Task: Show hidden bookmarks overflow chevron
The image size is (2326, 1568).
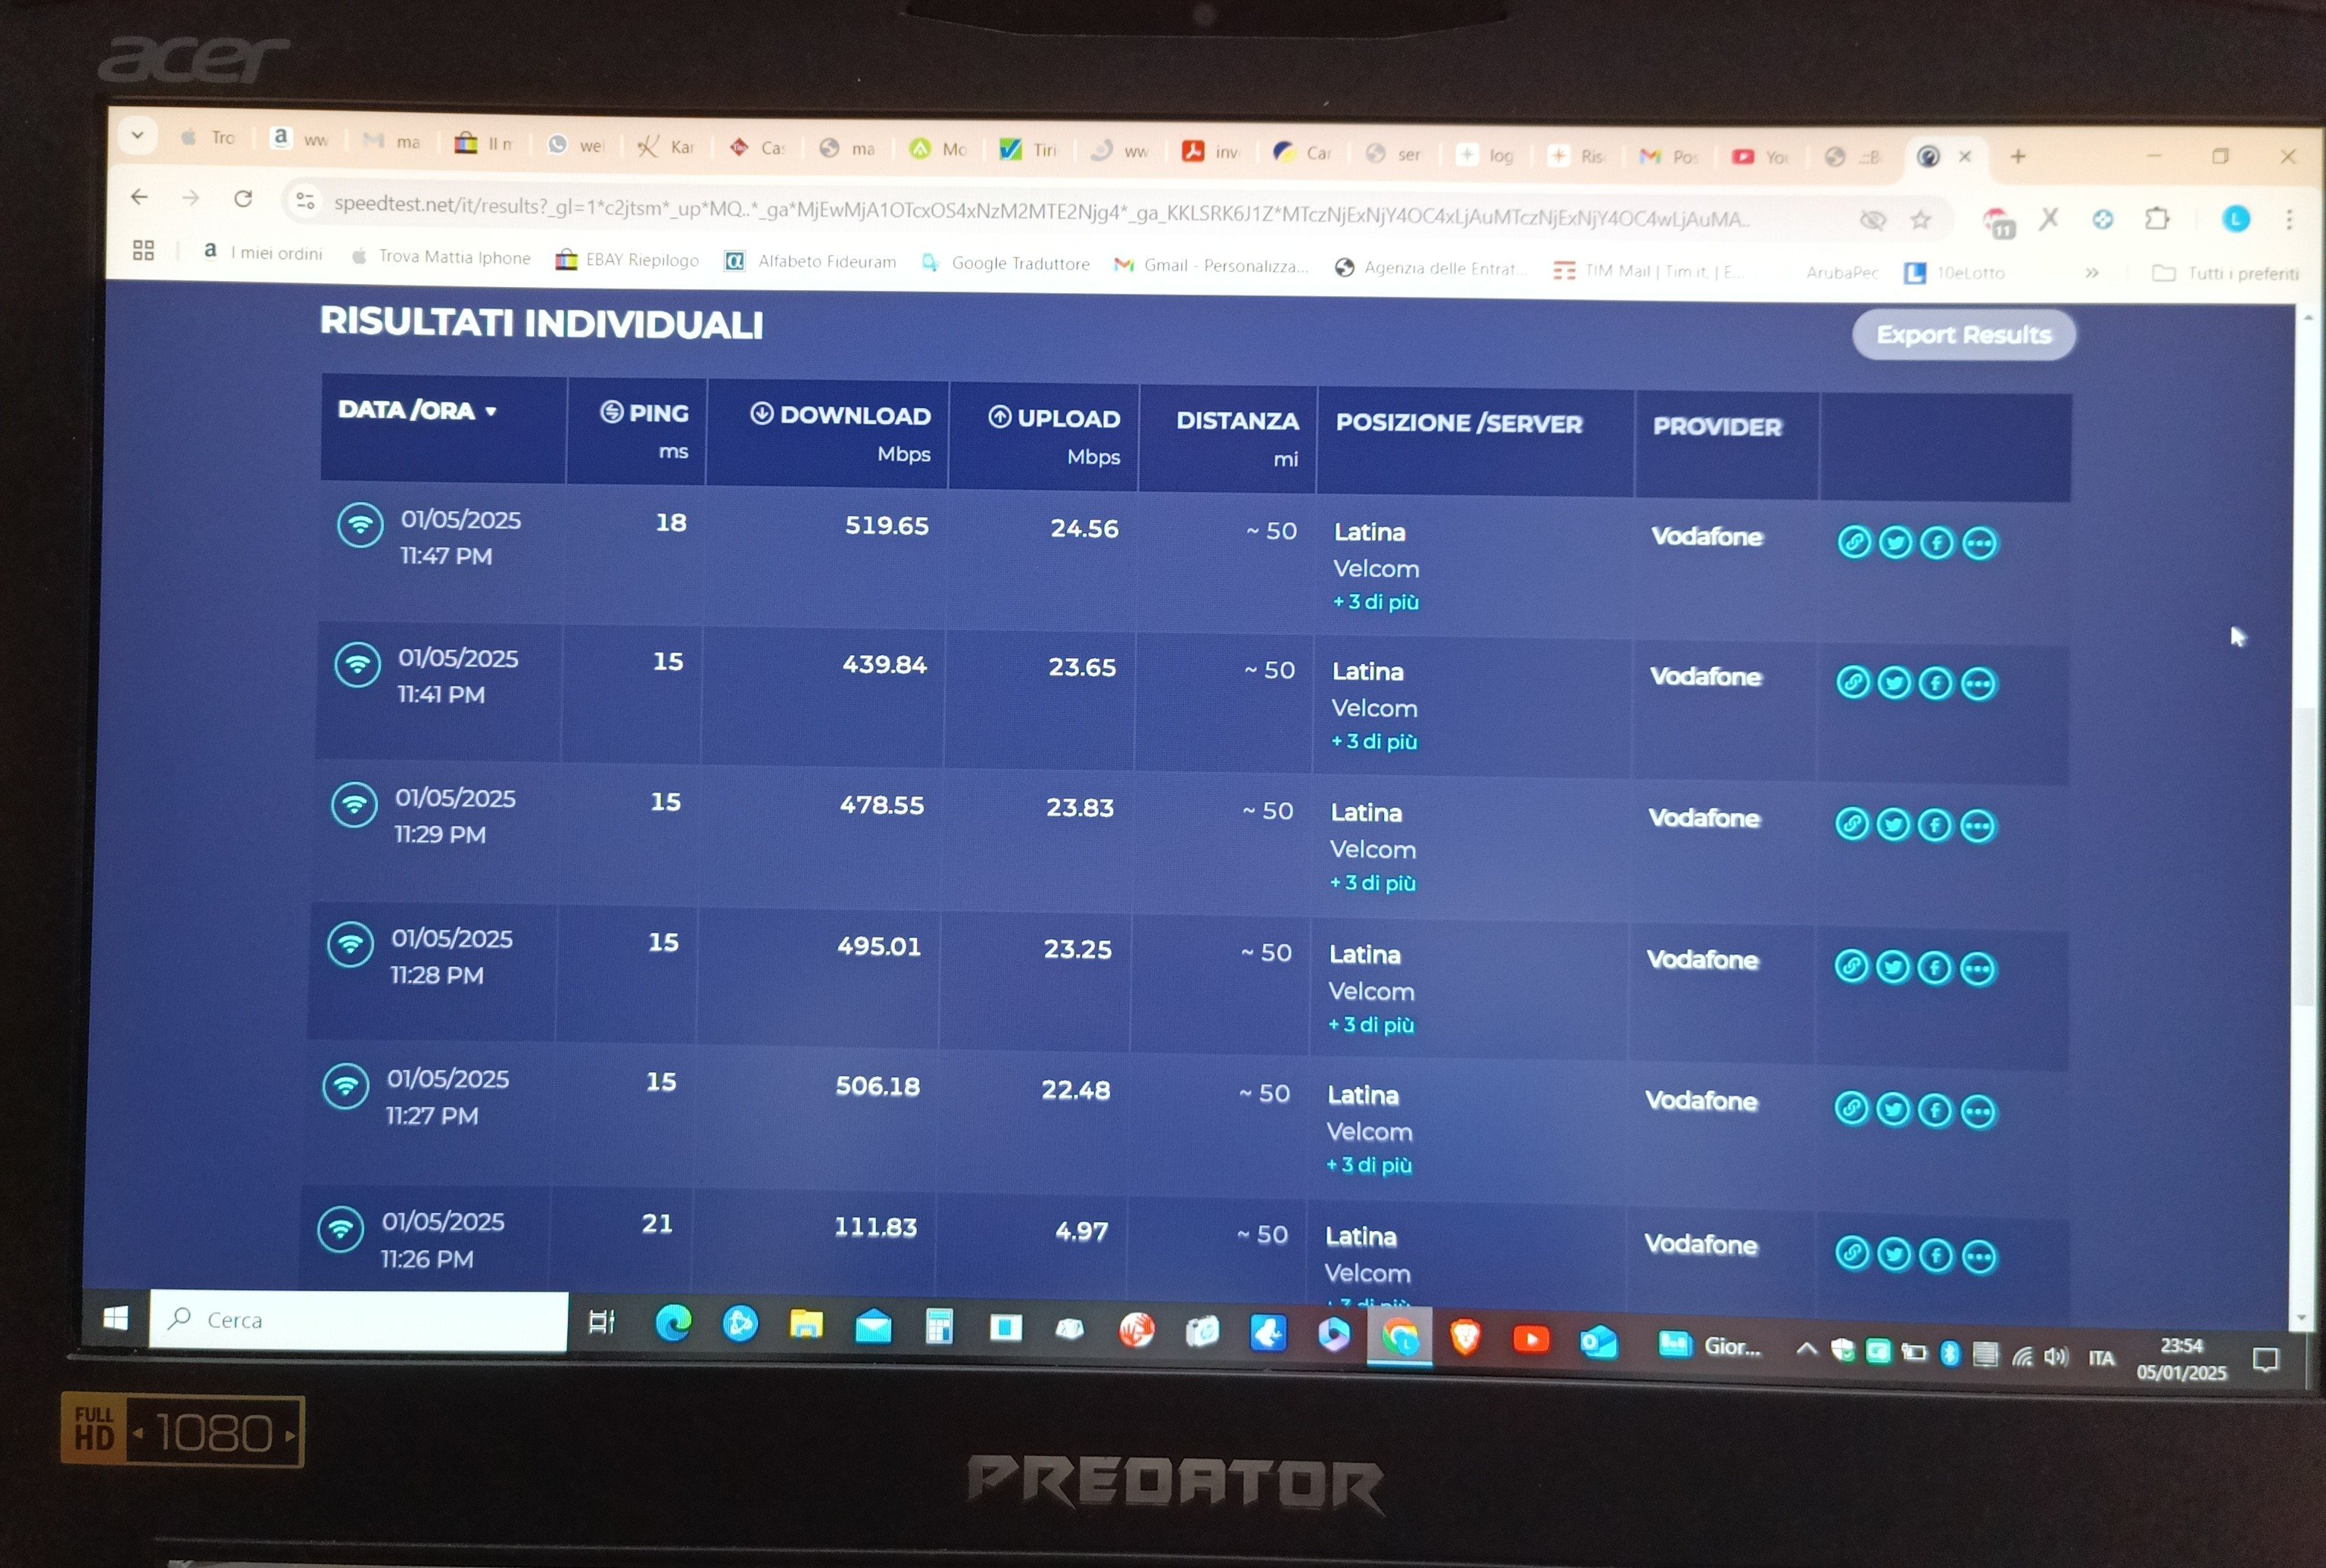Action: 2091,273
